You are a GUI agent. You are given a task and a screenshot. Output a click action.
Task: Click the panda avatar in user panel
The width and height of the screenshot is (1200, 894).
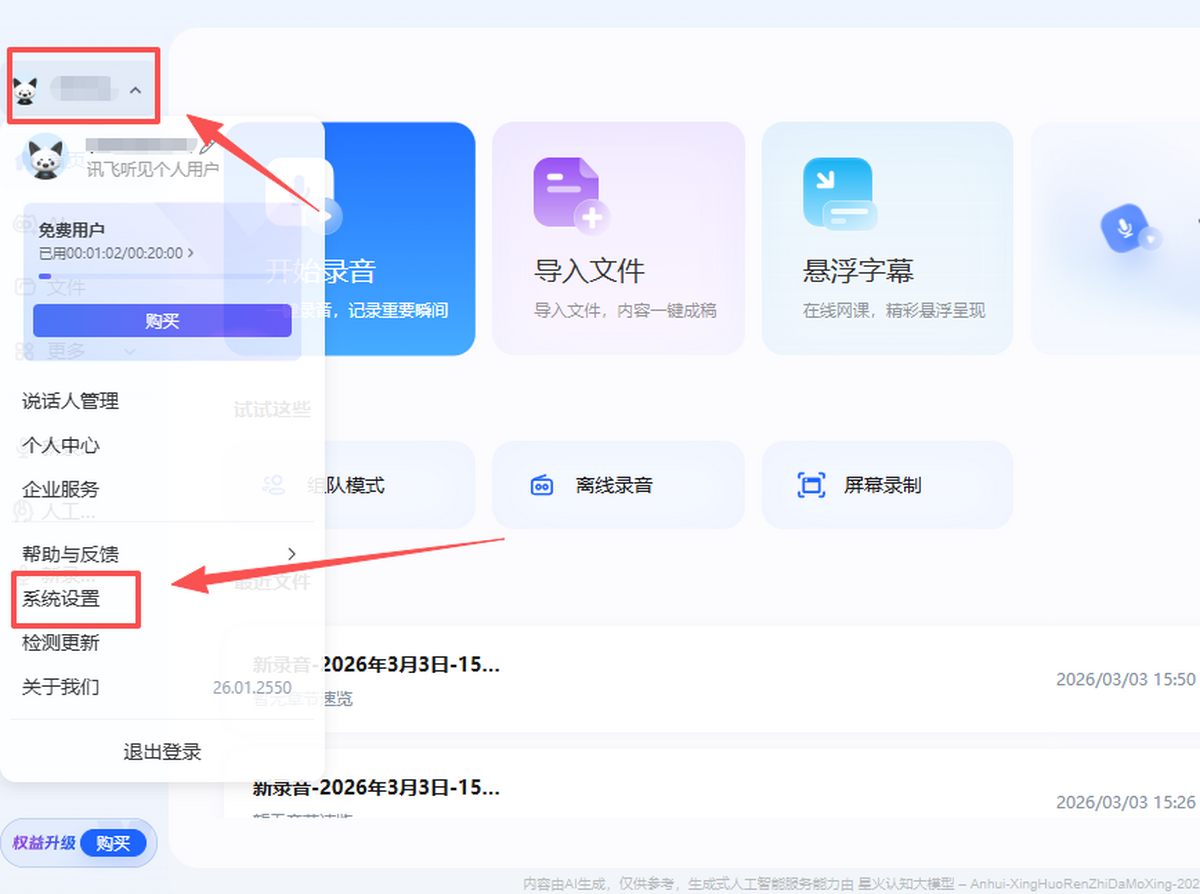[46, 157]
